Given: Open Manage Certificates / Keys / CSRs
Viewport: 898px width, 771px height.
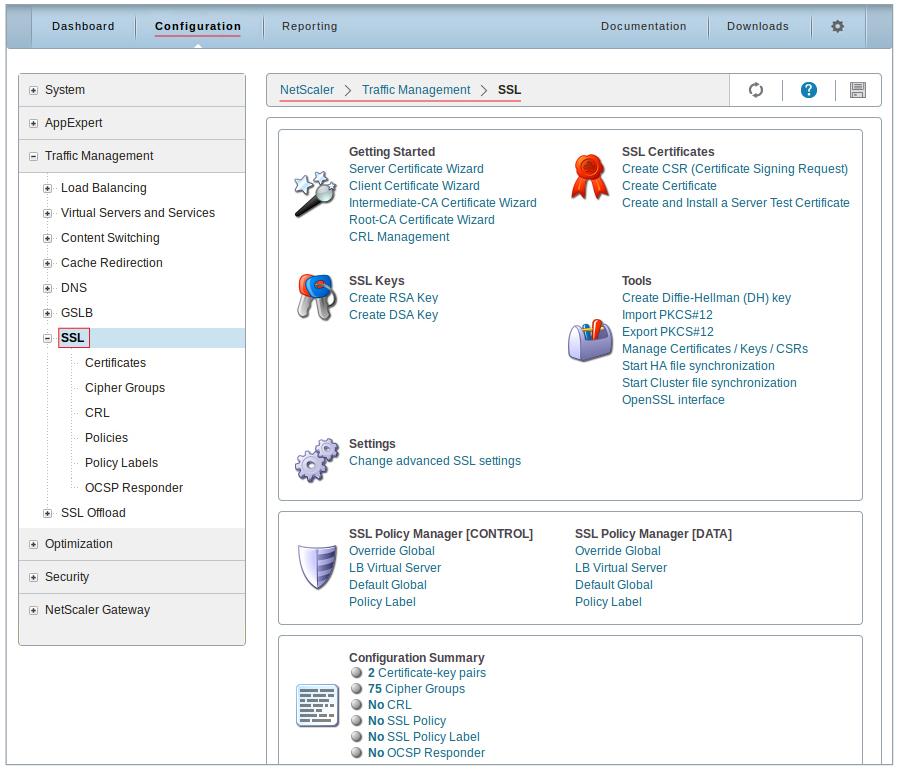Looking at the screenshot, I should (715, 349).
